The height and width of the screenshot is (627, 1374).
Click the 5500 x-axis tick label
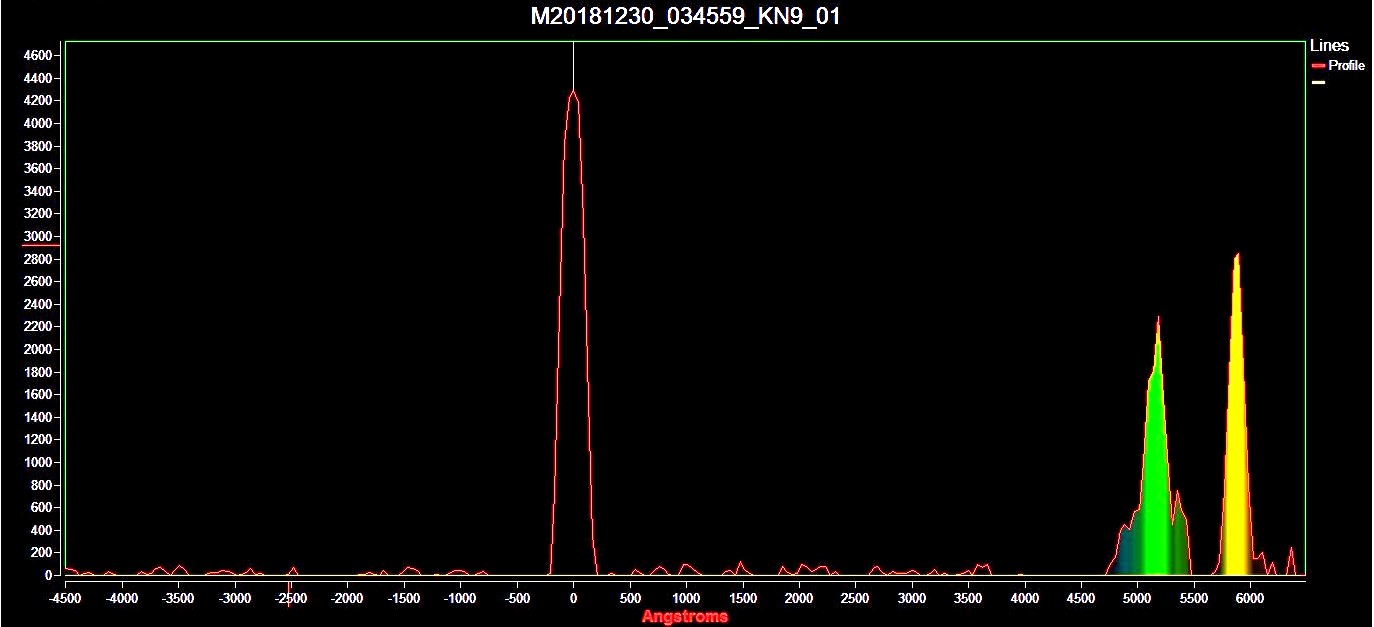tap(1193, 598)
